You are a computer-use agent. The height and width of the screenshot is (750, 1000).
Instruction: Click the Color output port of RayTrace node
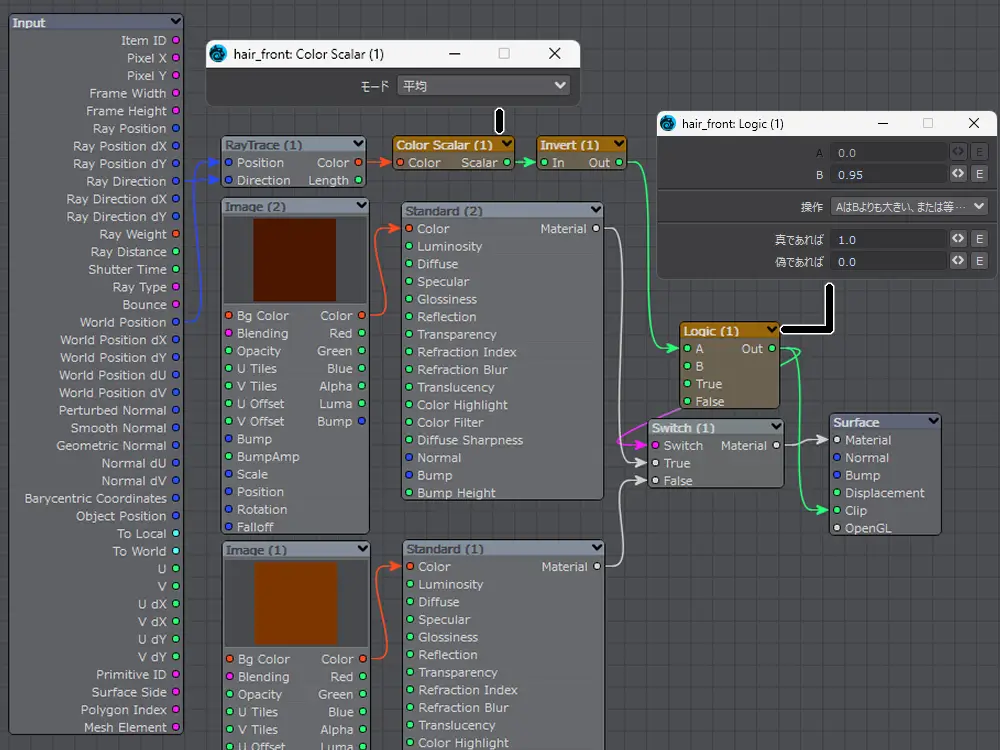(359, 163)
